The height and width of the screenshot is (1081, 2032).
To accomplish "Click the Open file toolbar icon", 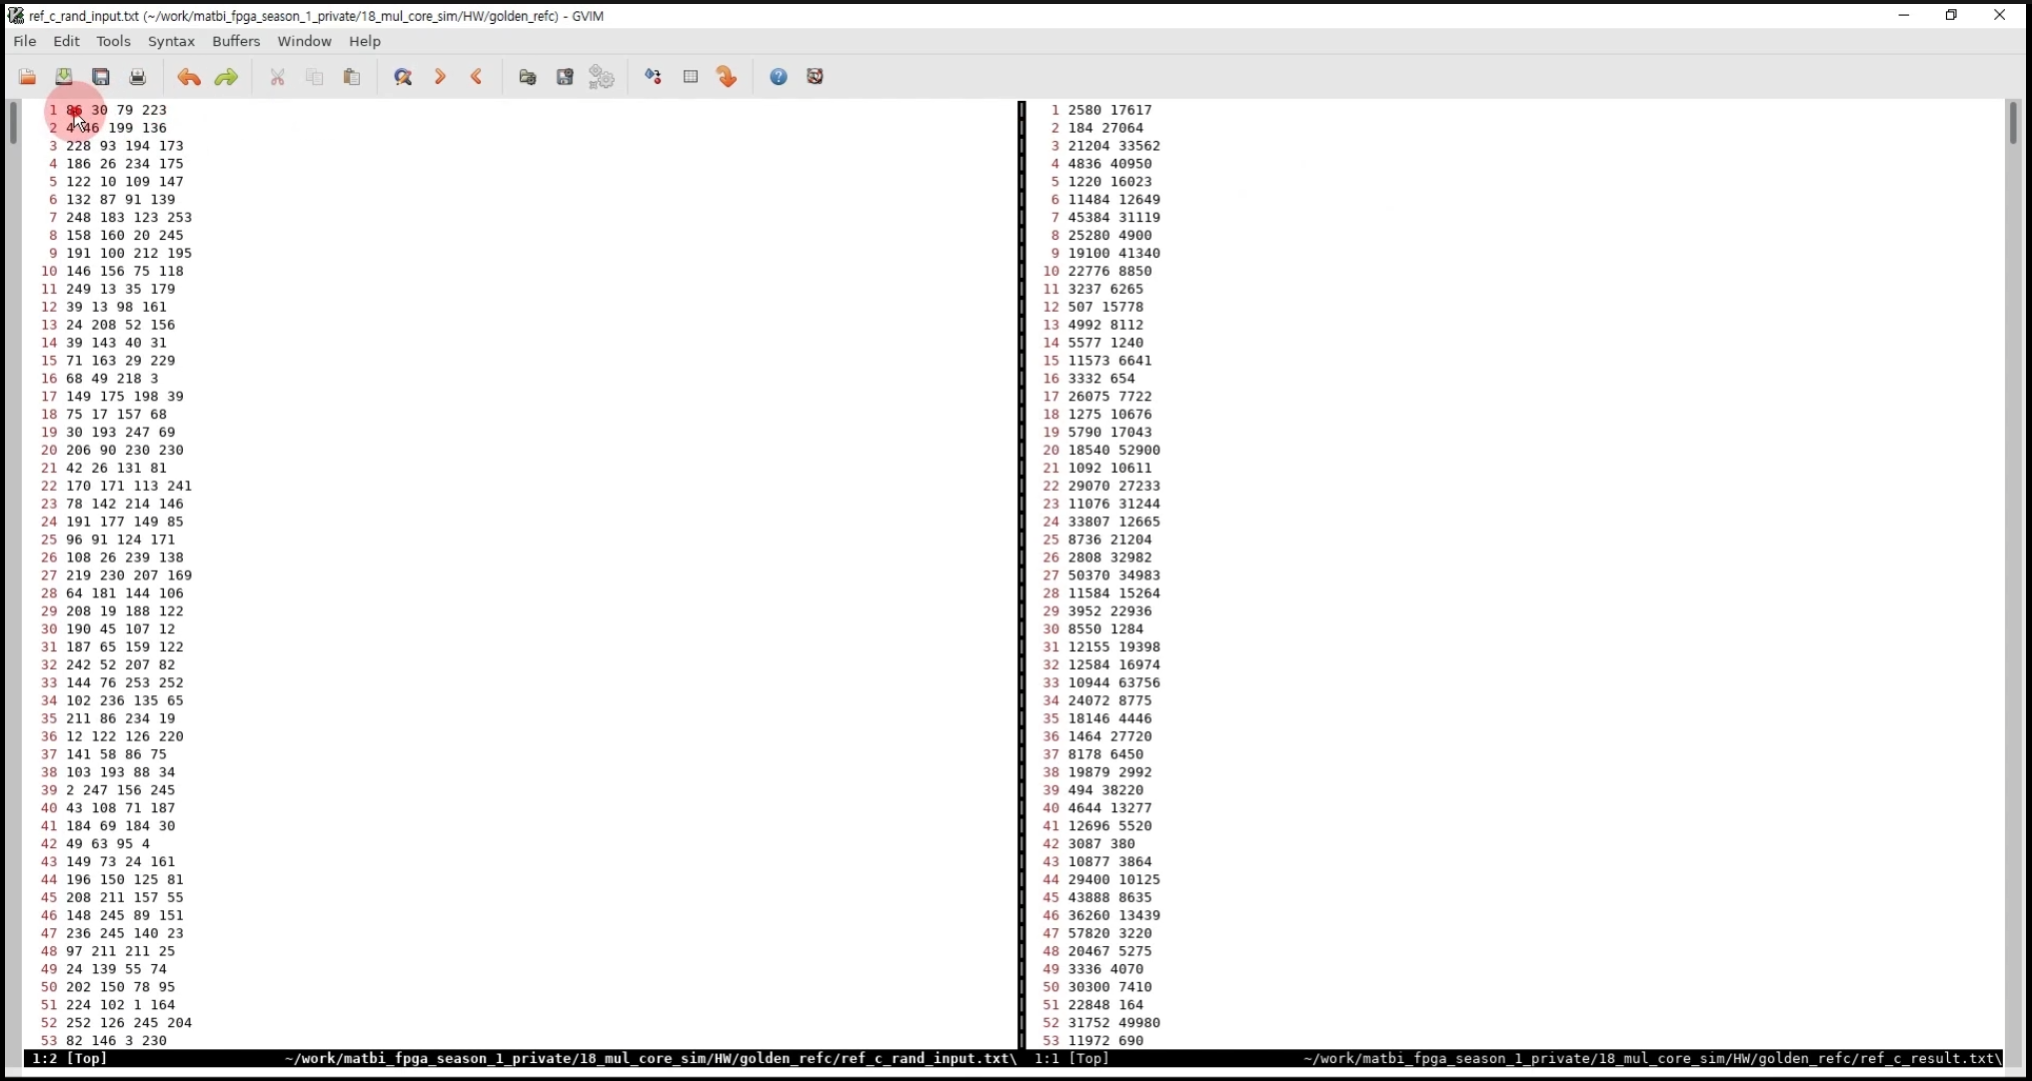I will pyautogui.click(x=27, y=77).
